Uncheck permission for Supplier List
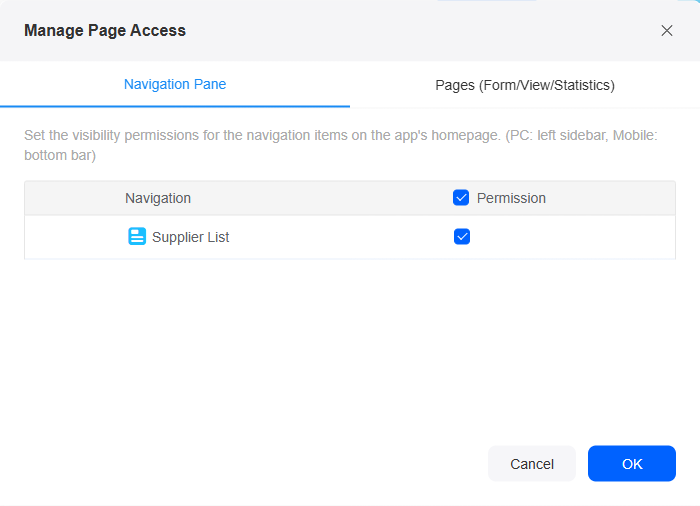700x506 pixels. (462, 237)
